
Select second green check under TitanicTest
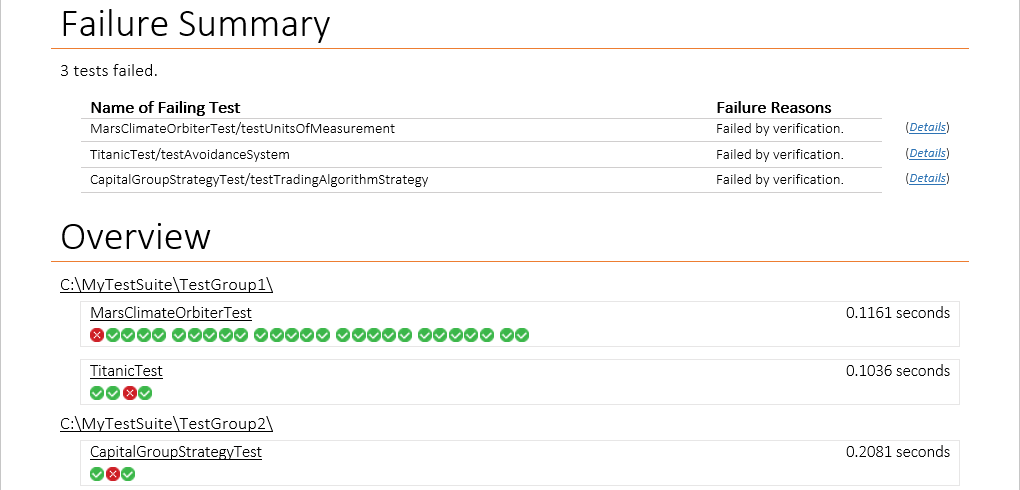(x=113, y=393)
